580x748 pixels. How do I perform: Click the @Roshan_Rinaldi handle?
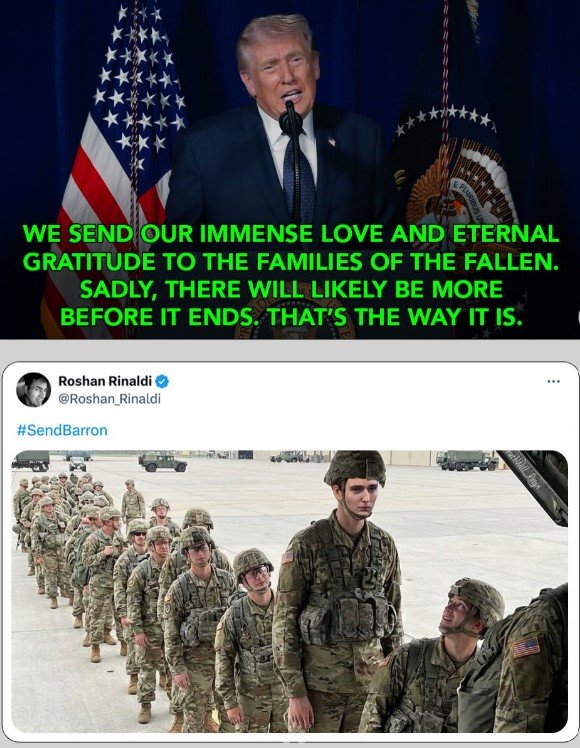pyautogui.click(x=109, y=399)
